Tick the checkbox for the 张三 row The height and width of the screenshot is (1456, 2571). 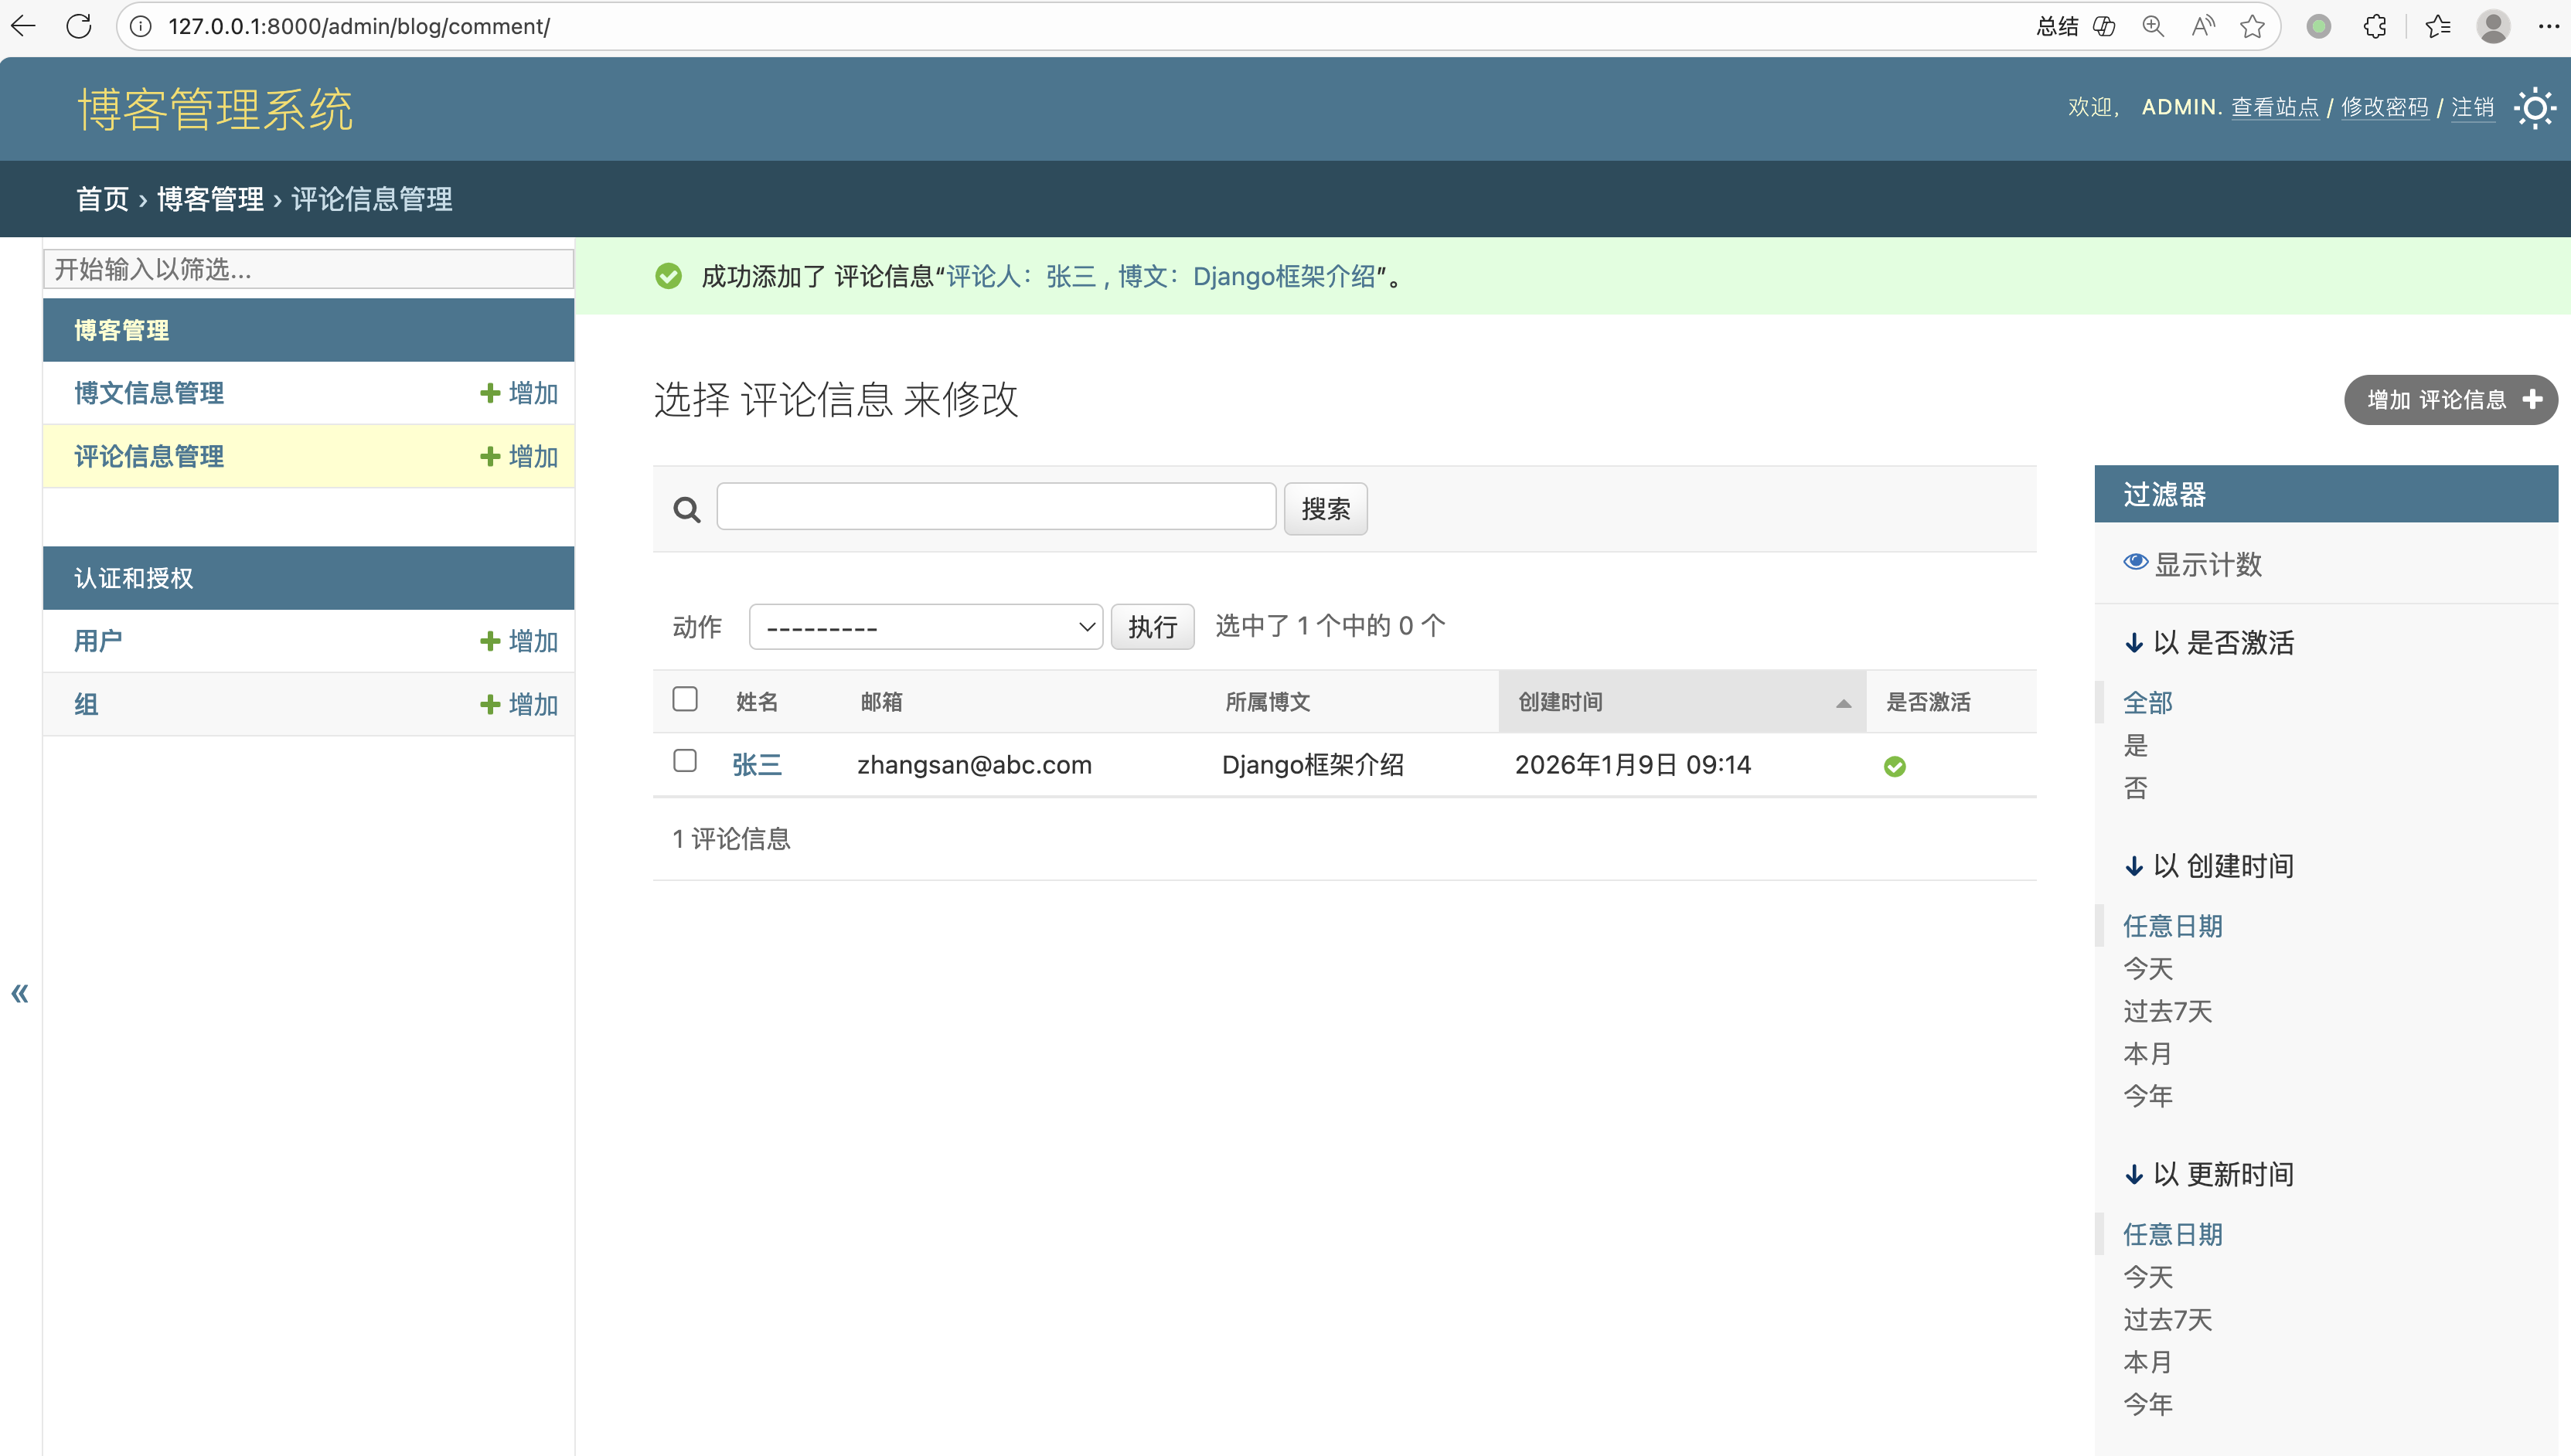[x=685, y=761]
